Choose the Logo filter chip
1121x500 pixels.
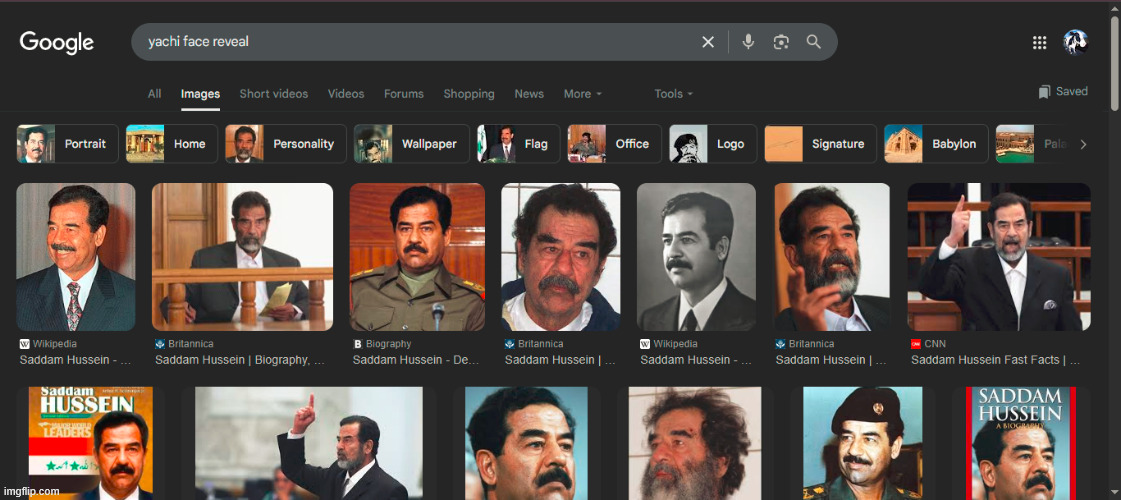[713, 144]
